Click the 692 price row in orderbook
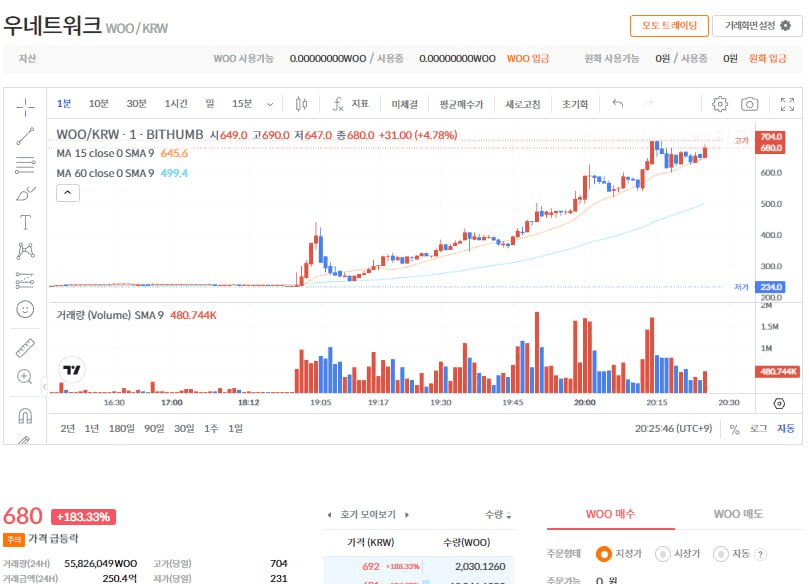Image resolution: width=809 pixels, height=584 pixels. 418,566
